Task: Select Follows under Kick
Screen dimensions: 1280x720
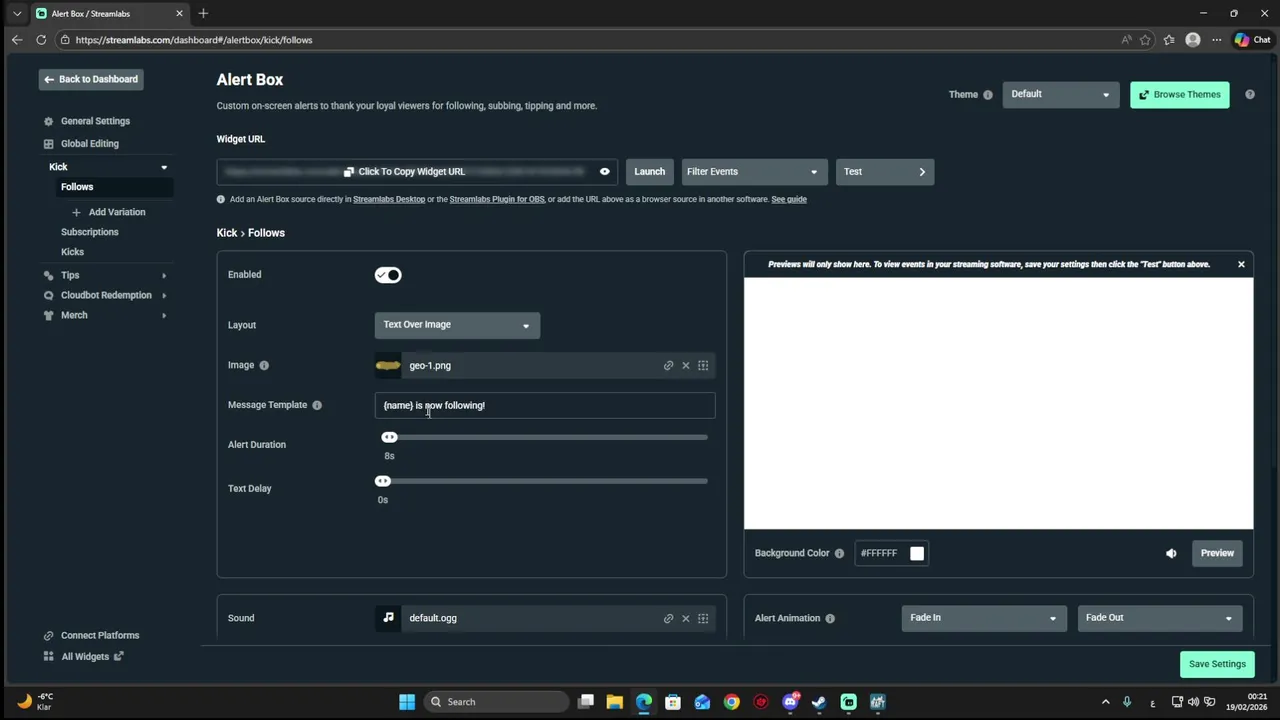Action: click(77, 187)
